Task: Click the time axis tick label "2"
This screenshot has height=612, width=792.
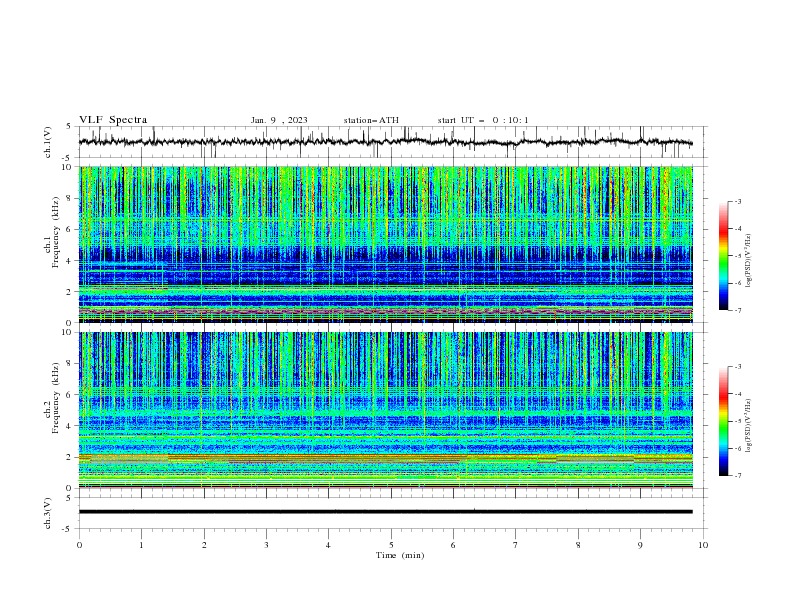Action: [204, 545]
